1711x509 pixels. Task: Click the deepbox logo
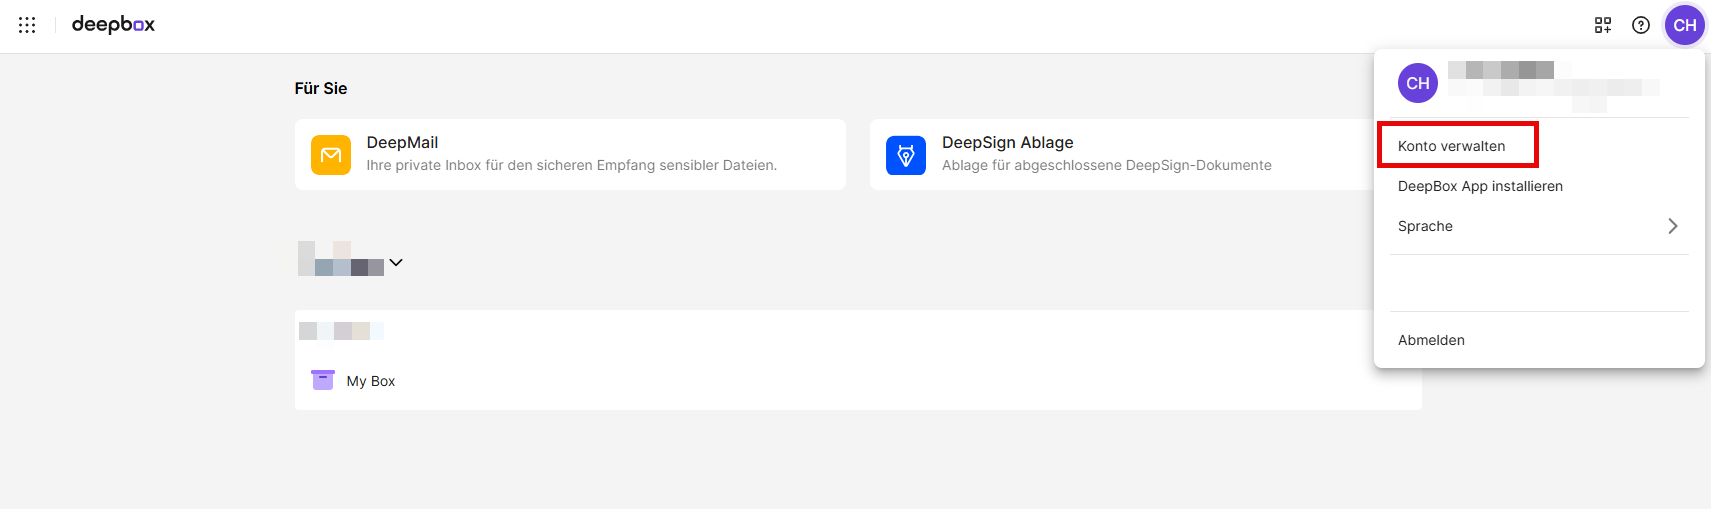(113, 25)
